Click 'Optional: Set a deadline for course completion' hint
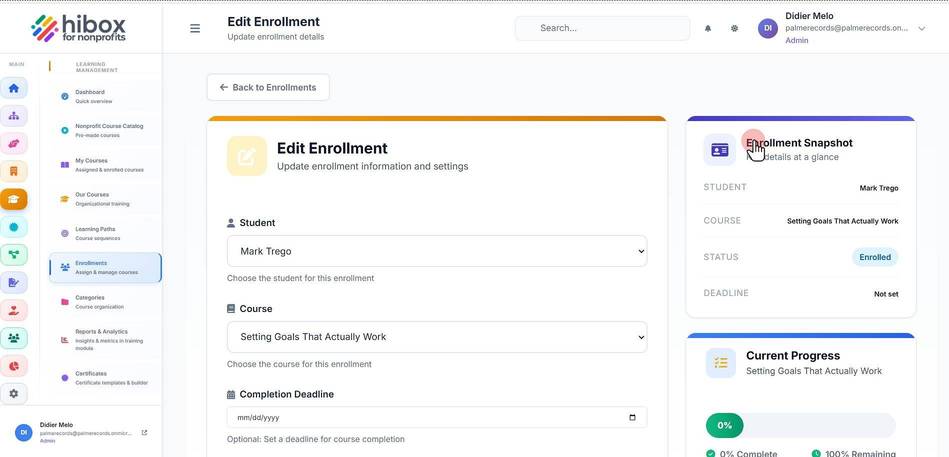 315,439
